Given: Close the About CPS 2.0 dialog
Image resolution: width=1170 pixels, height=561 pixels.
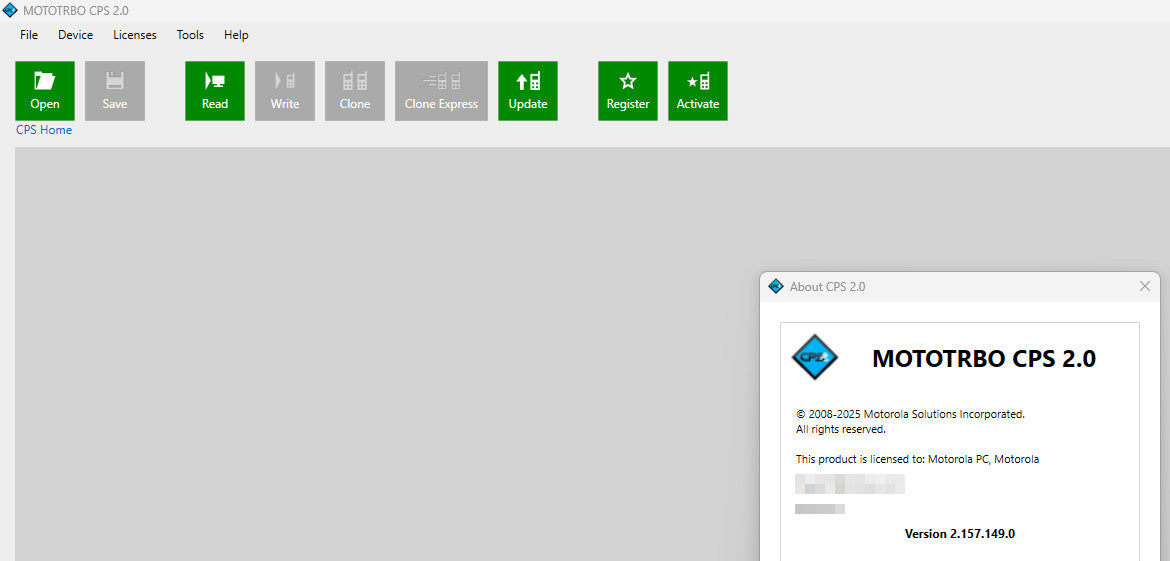Looking at the screenshot, I should click(1145, 287).
